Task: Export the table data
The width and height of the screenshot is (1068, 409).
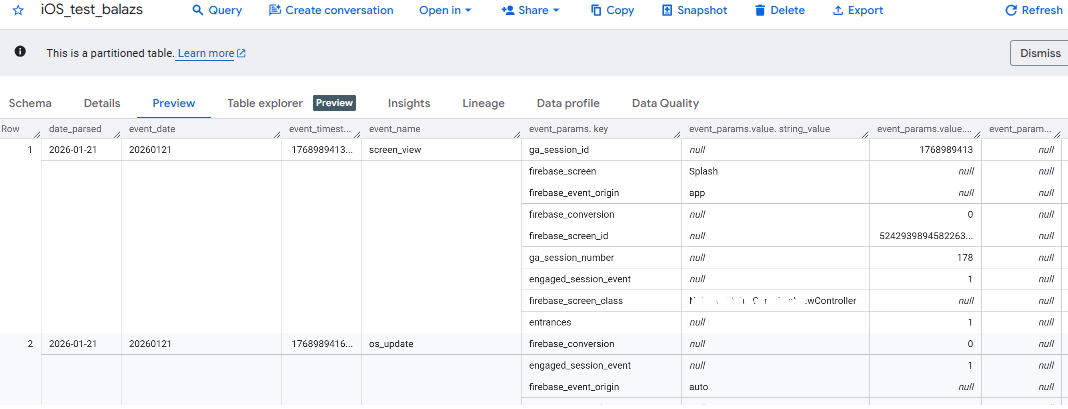Action: 858,10
